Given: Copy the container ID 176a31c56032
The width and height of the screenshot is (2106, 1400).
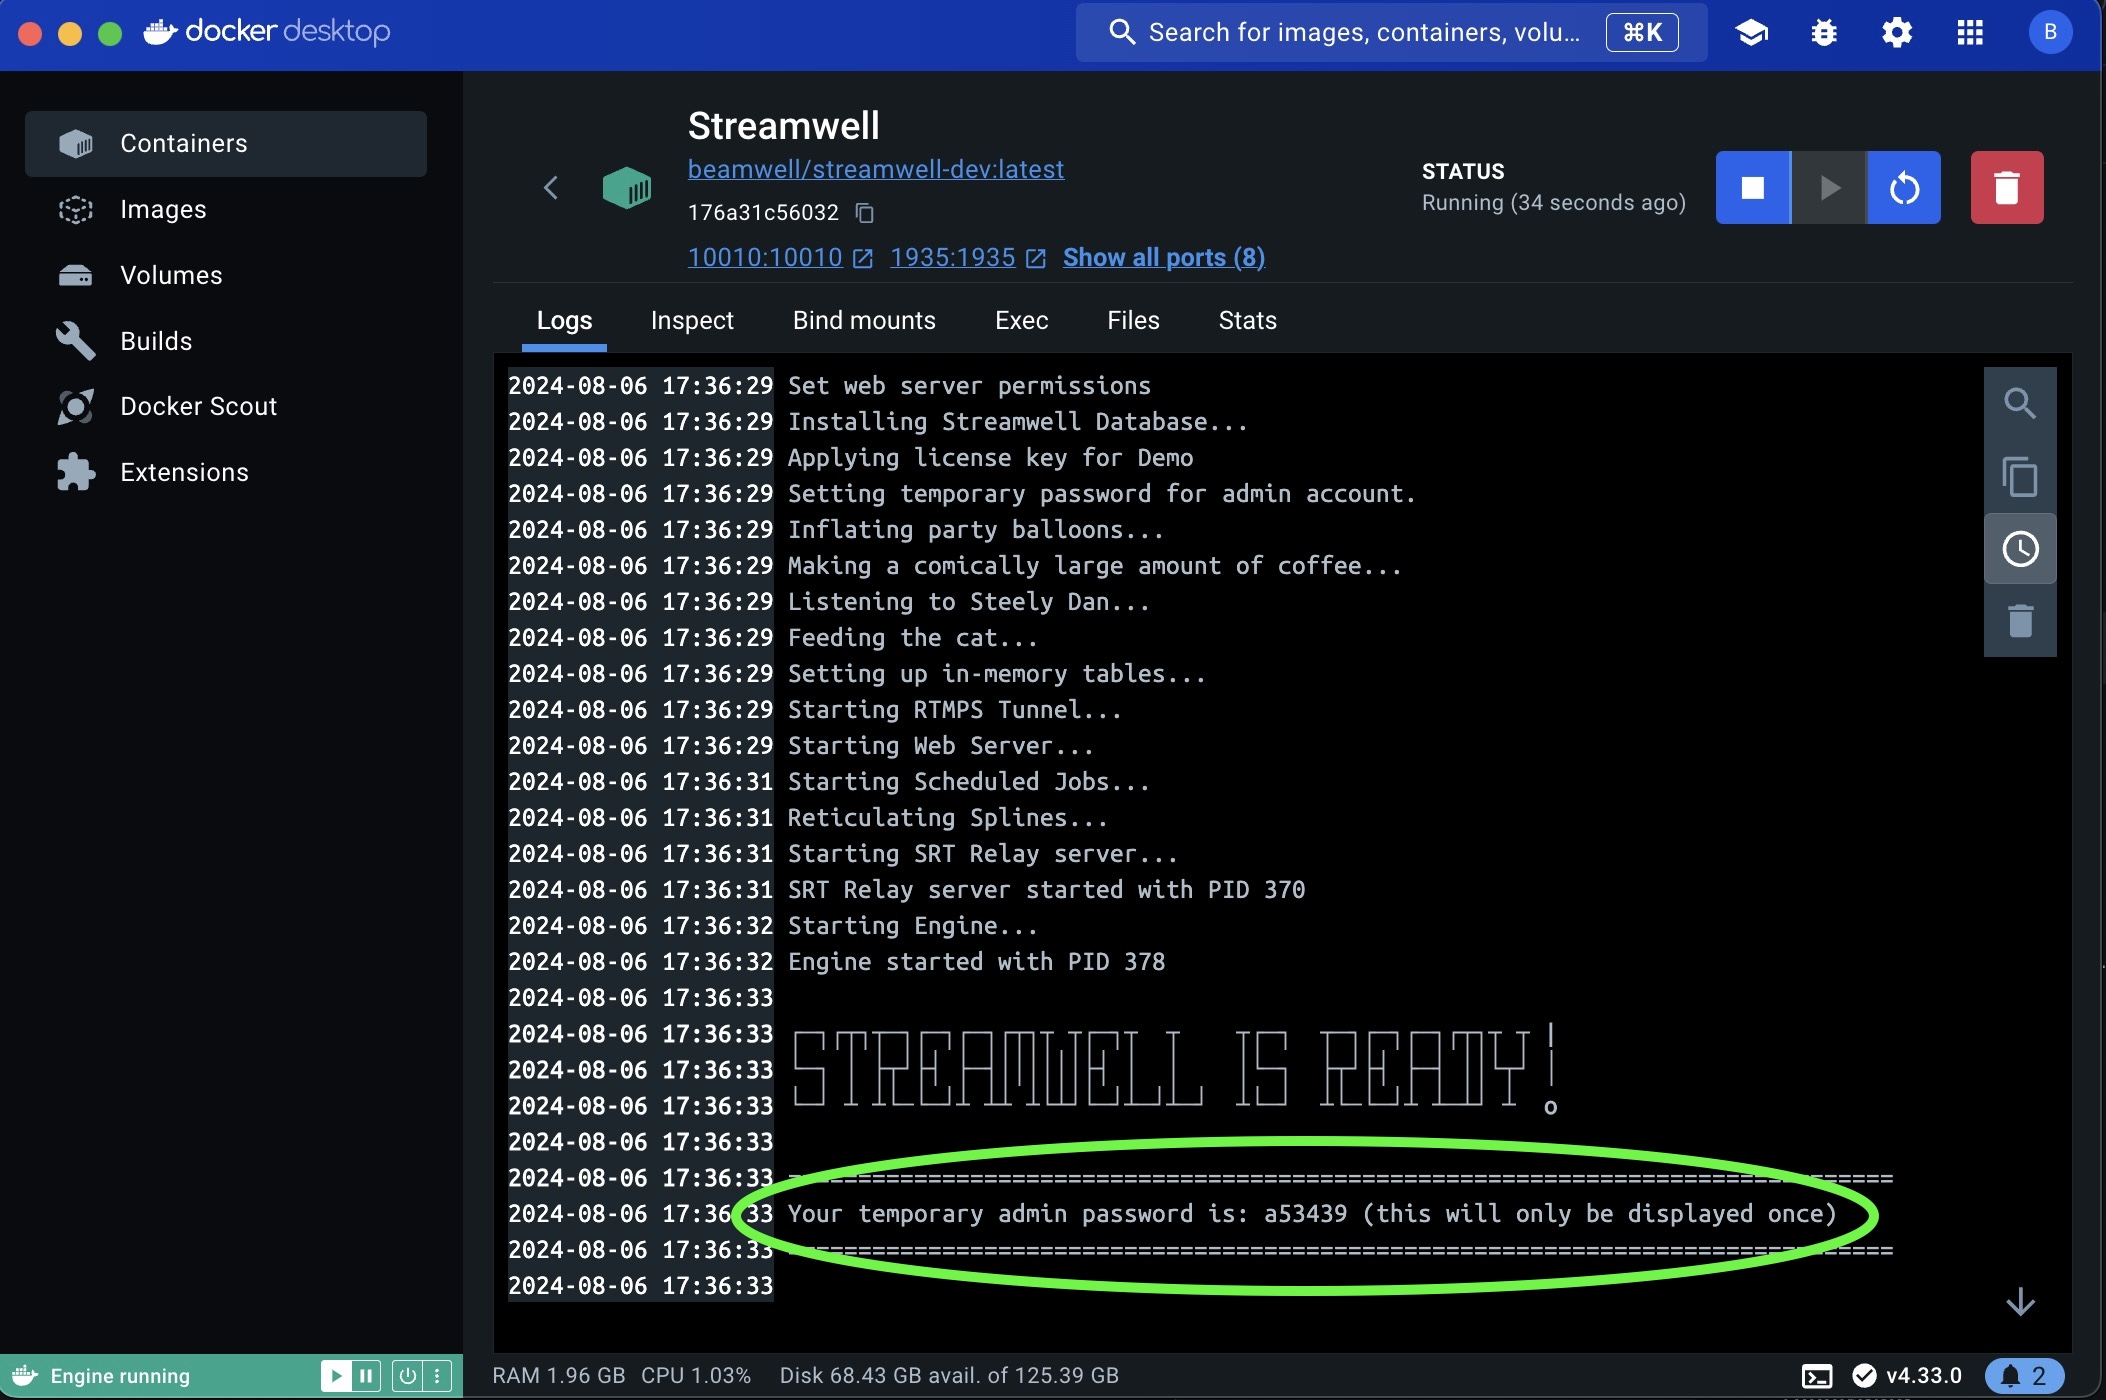Looking at the screenshot, I should [865, 213].
